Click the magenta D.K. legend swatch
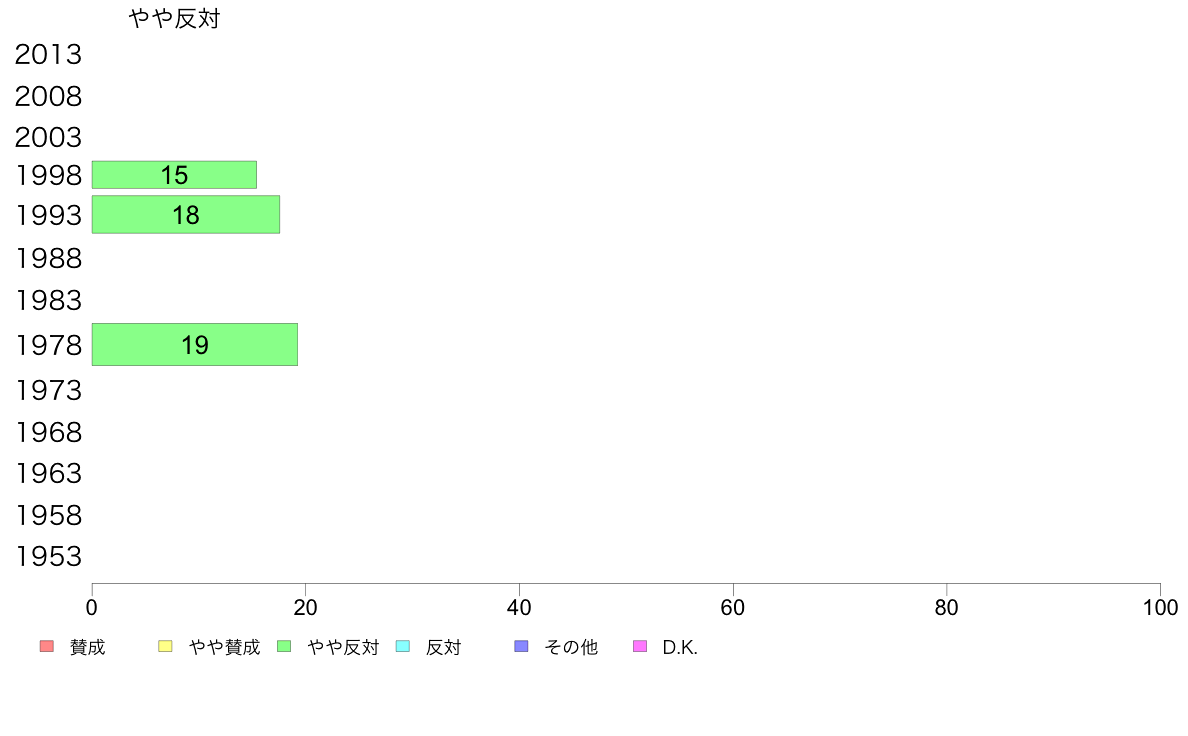Image resolution: width=1188 pixels, height=736 pixels. pos(640,646)
